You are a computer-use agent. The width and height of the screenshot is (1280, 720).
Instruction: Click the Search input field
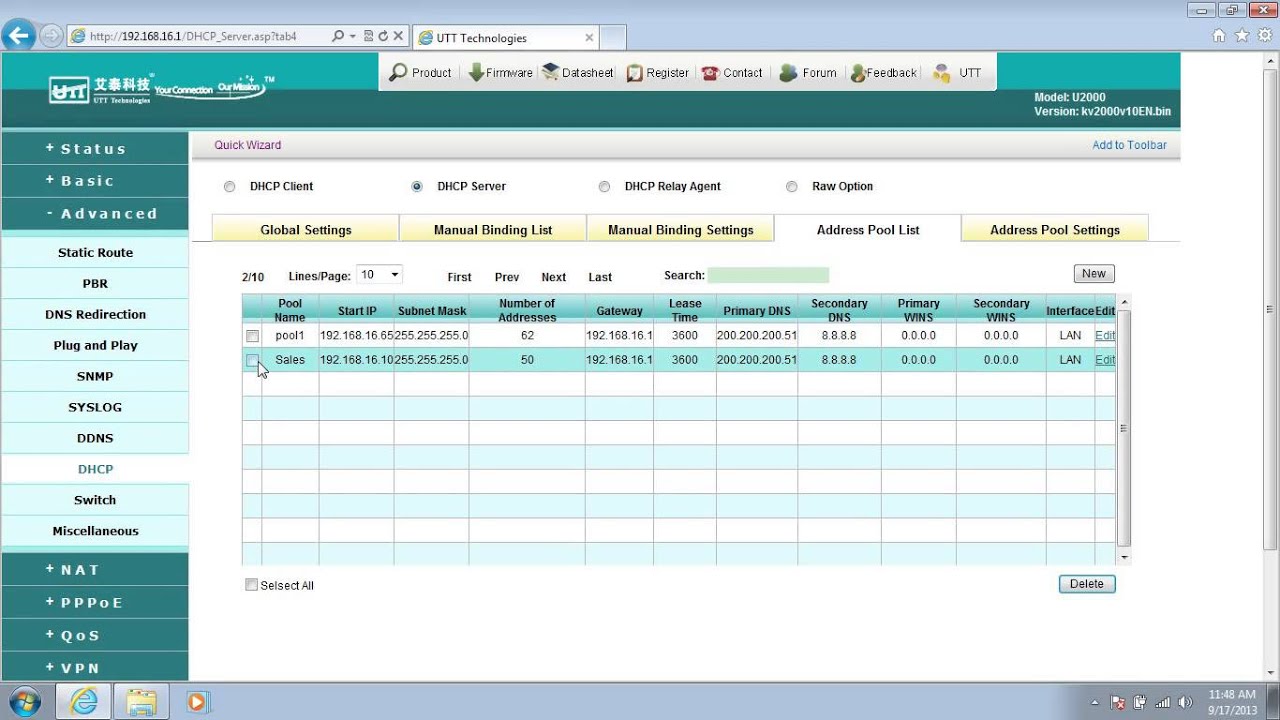[x=768, y=275]
